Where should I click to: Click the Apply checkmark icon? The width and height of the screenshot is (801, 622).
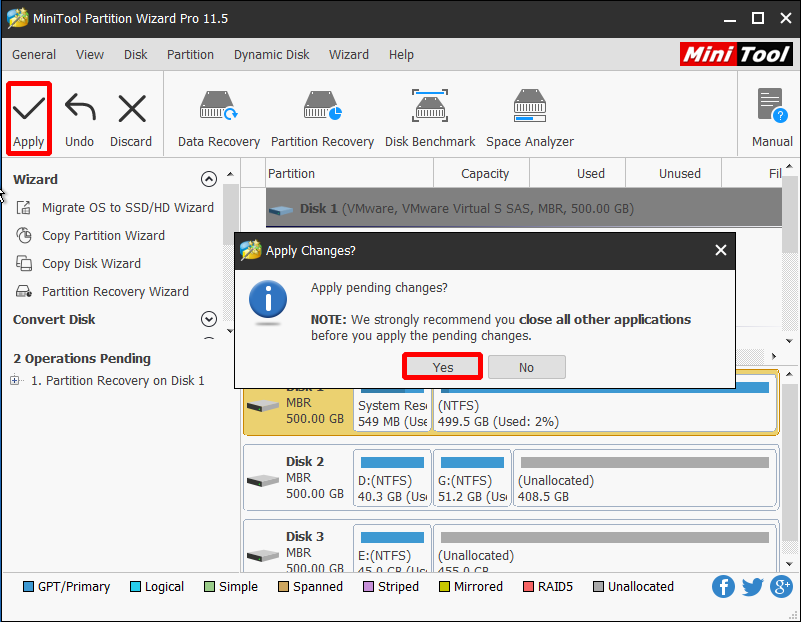pos(29,108)
